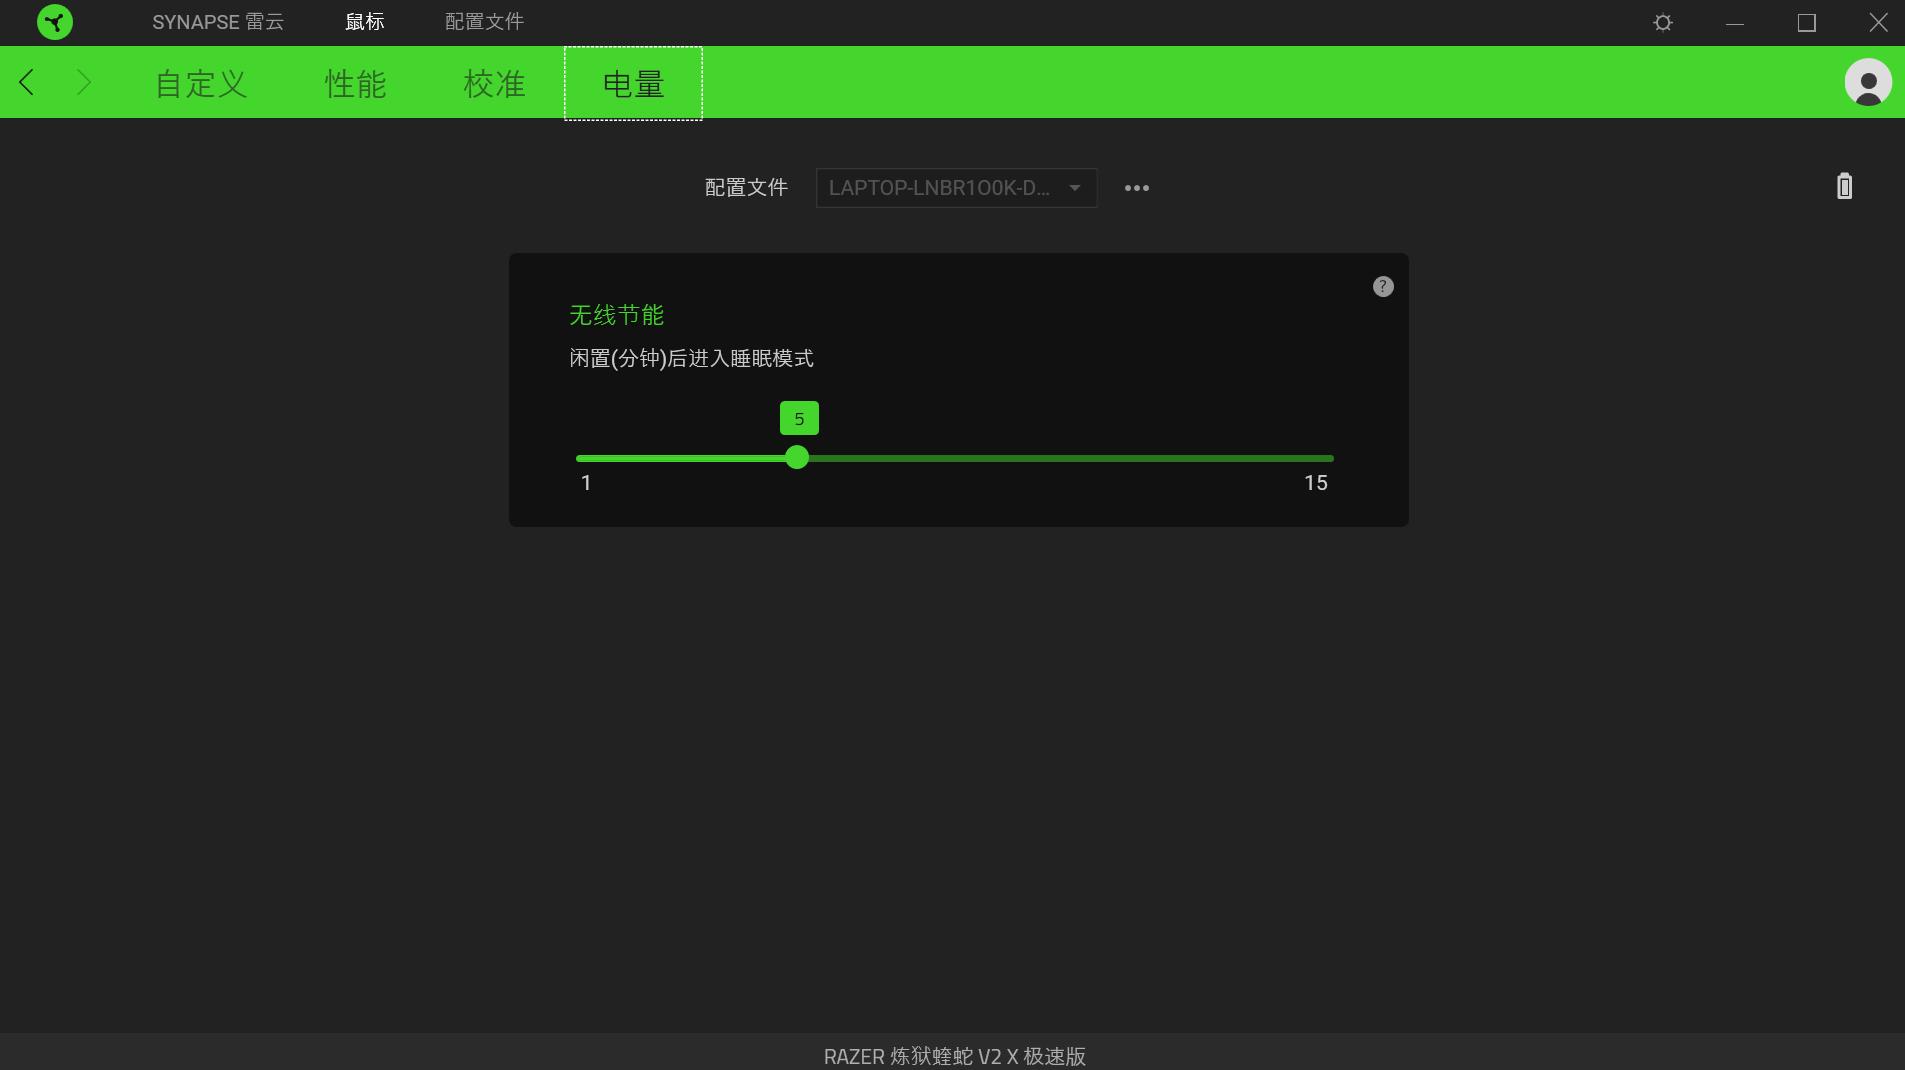1905x1070 pixels.
Task: Open the 校准 tab
Action: point(493,84)
